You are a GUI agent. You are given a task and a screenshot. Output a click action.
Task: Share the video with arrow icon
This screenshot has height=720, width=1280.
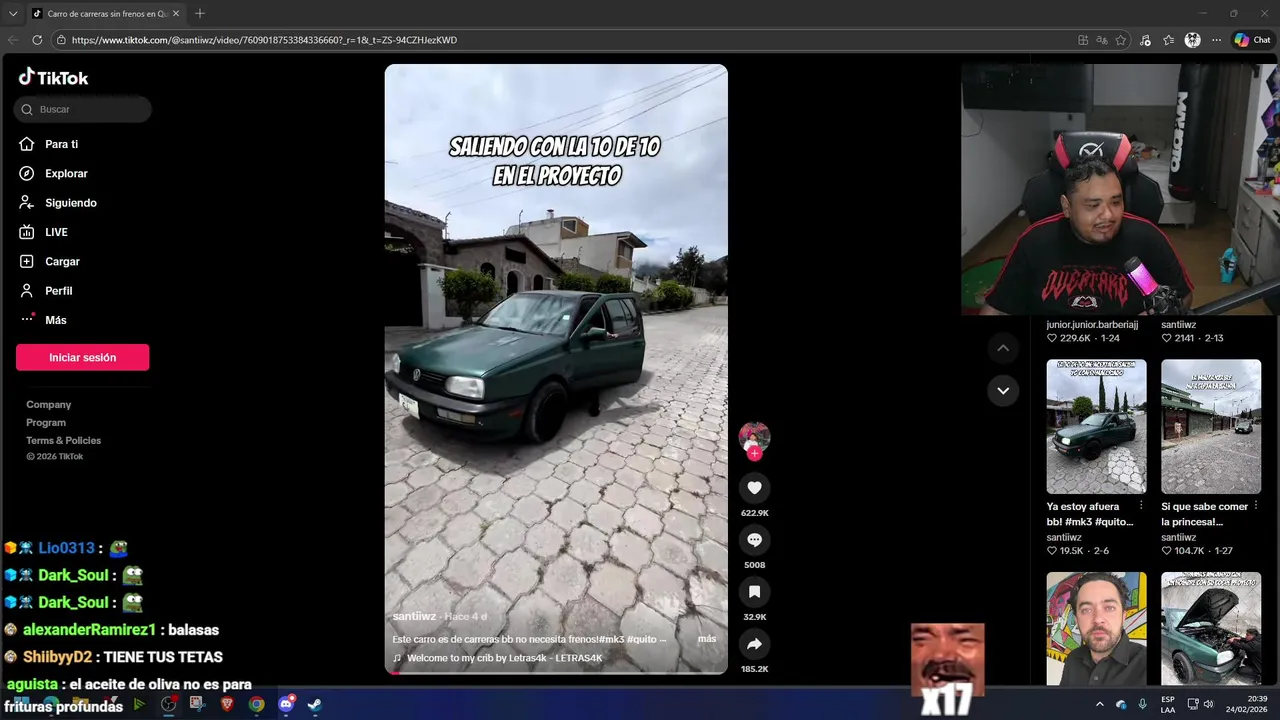tap(754, 644)
